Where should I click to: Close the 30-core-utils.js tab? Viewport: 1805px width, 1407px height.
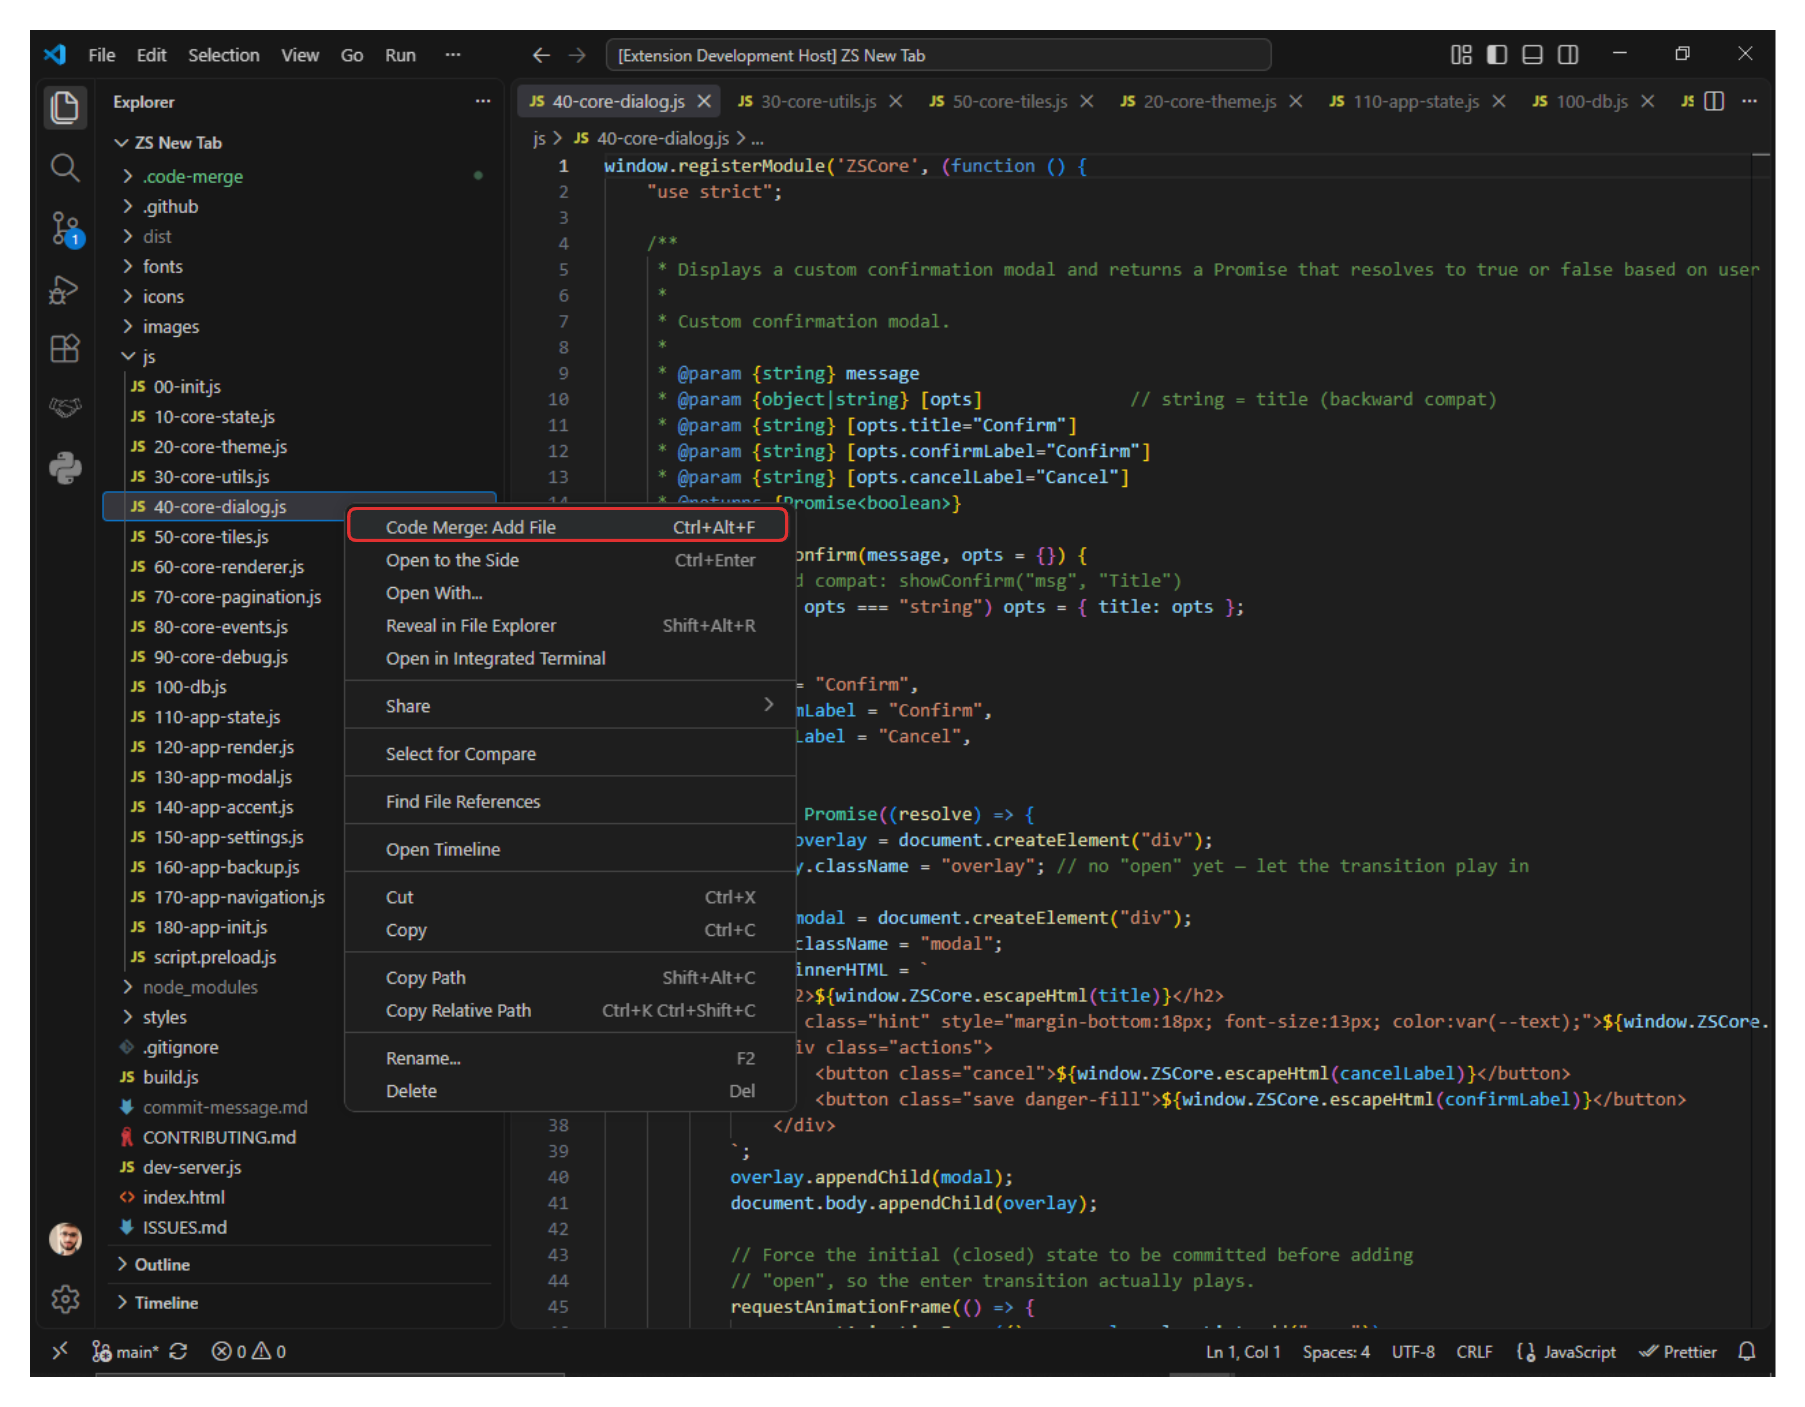click(896, 101)
